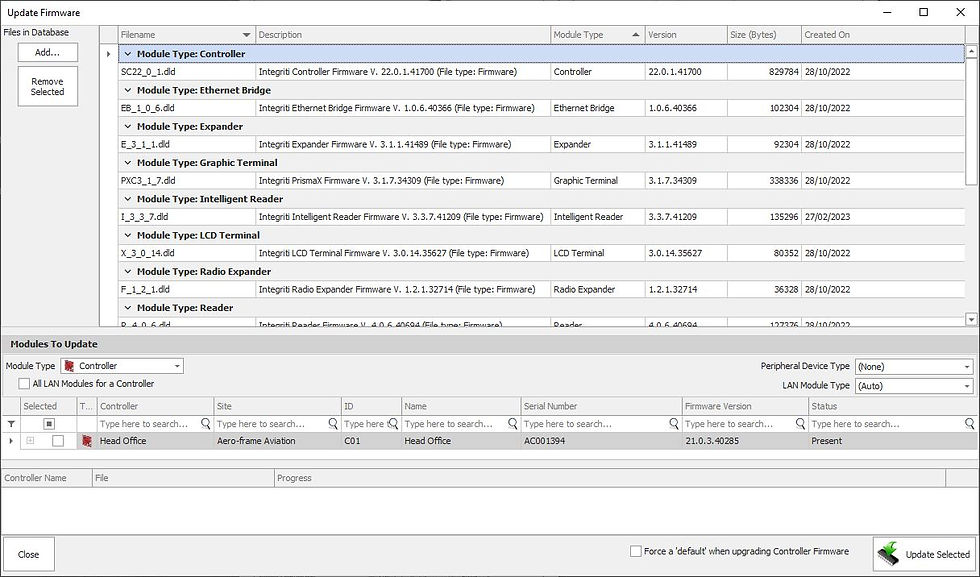Sort modules by the Site column header
The height and width of the screenshot is (577, 980).
coord(278,406)
